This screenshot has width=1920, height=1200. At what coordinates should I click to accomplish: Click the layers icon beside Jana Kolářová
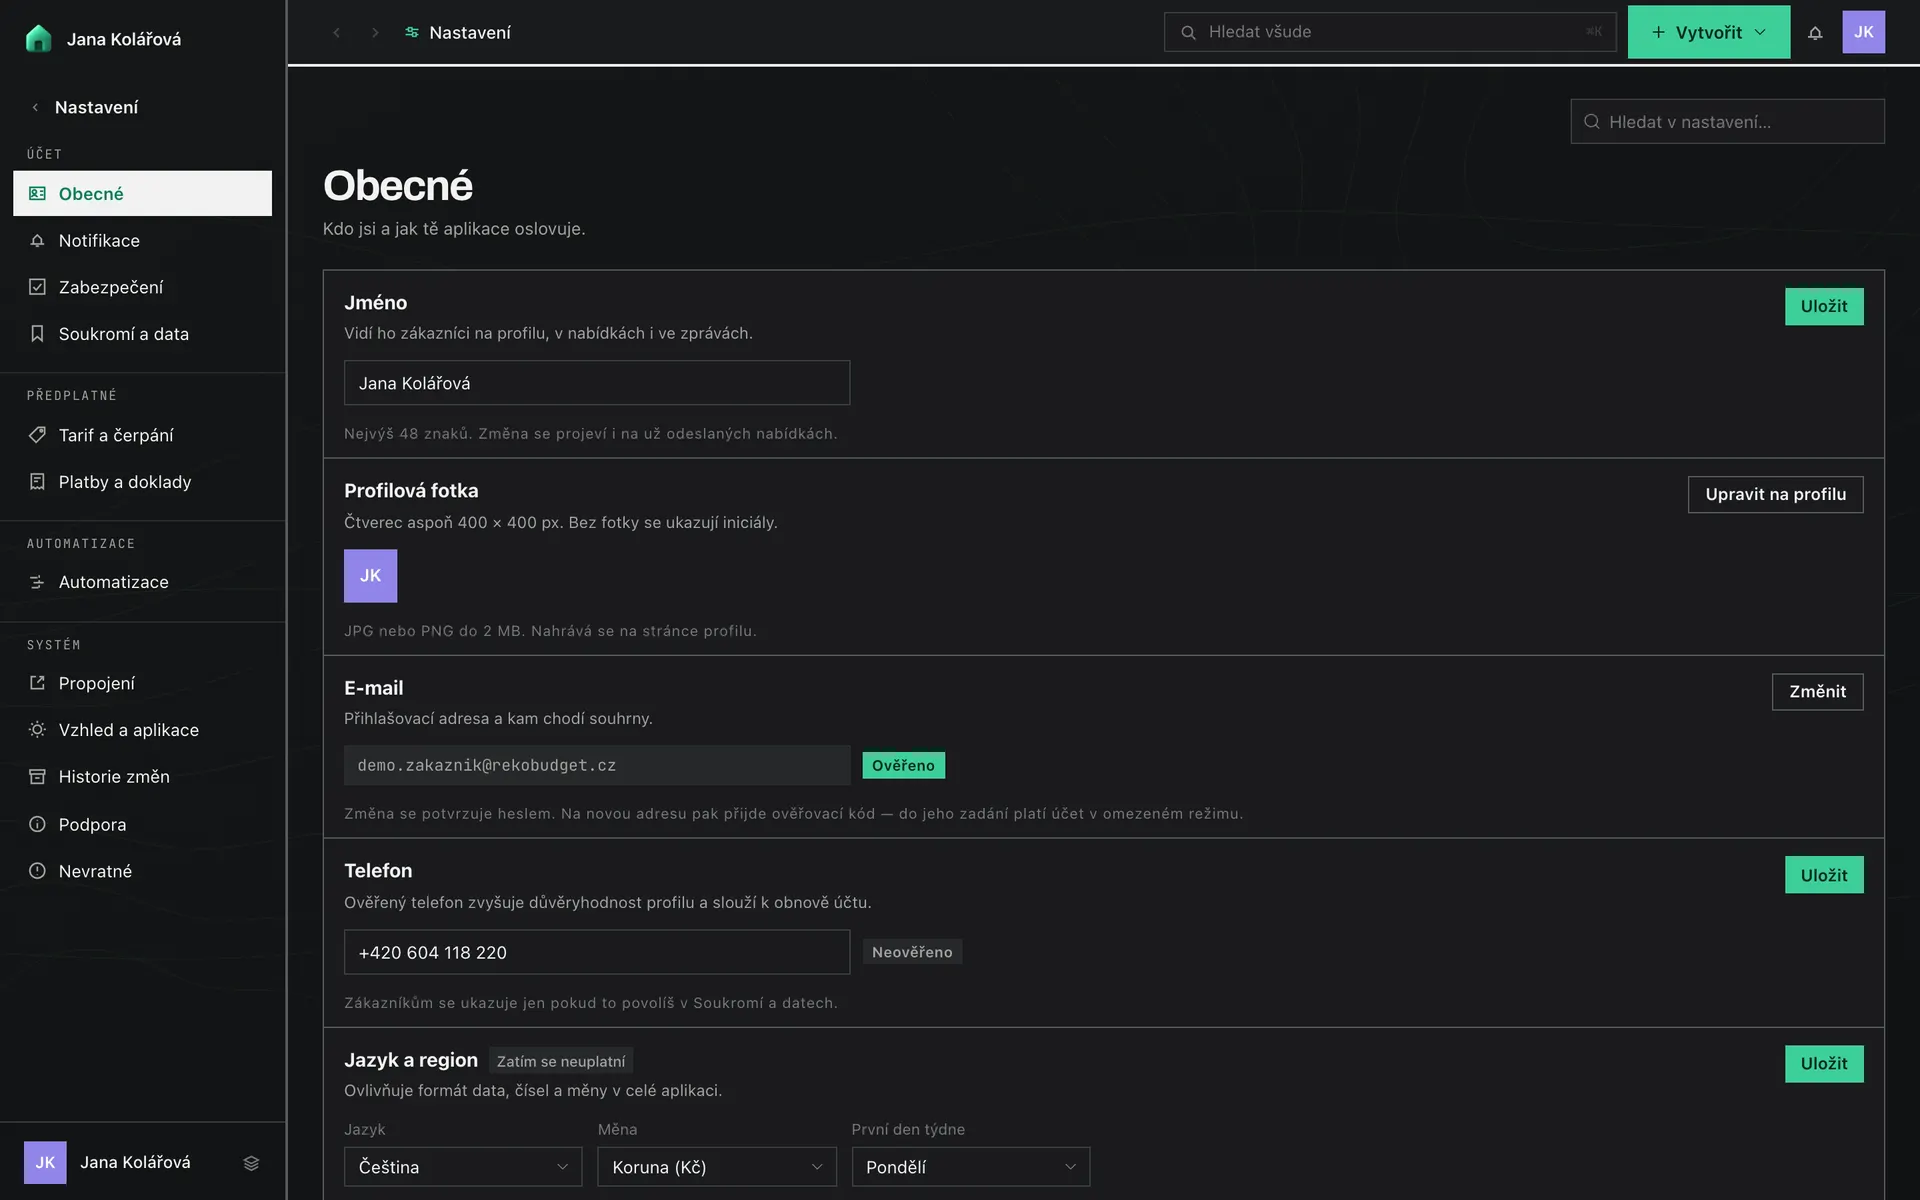click(x=251, y=1162)
